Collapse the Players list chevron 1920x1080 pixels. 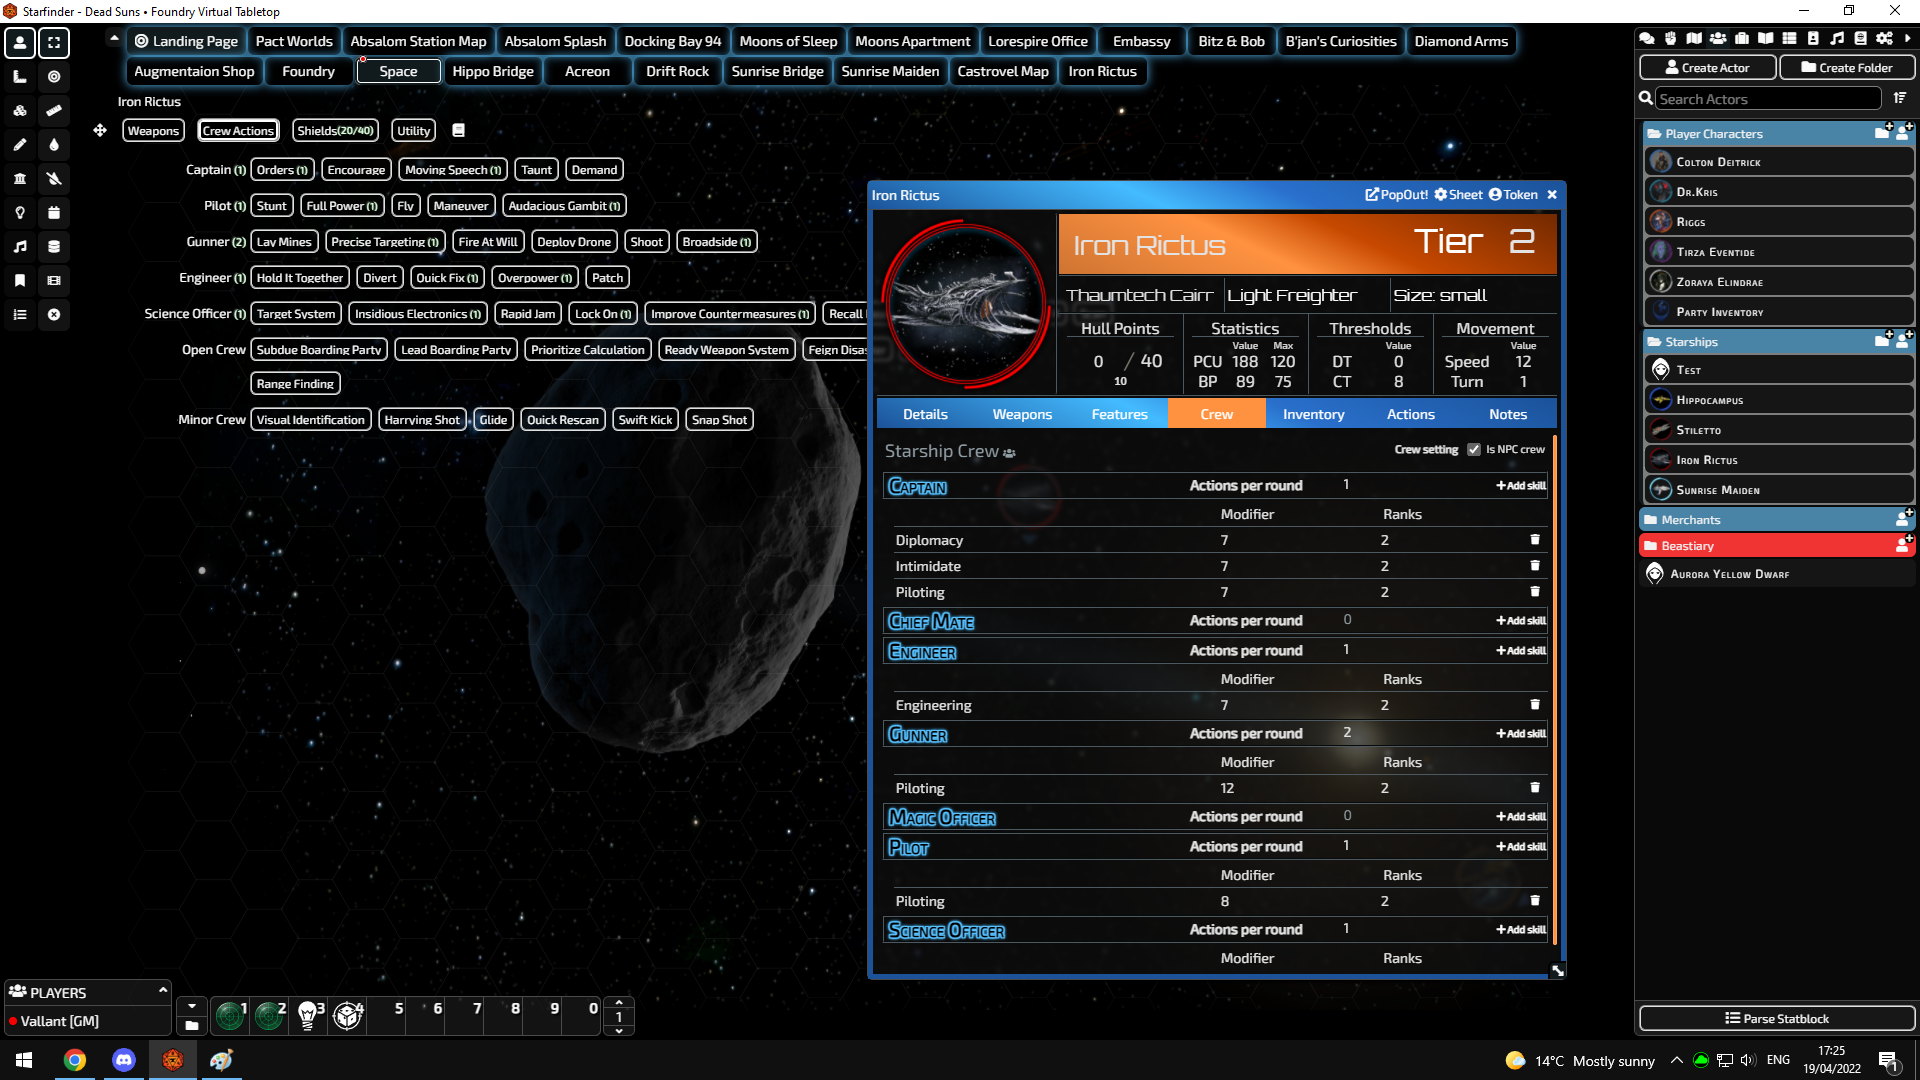162,990
